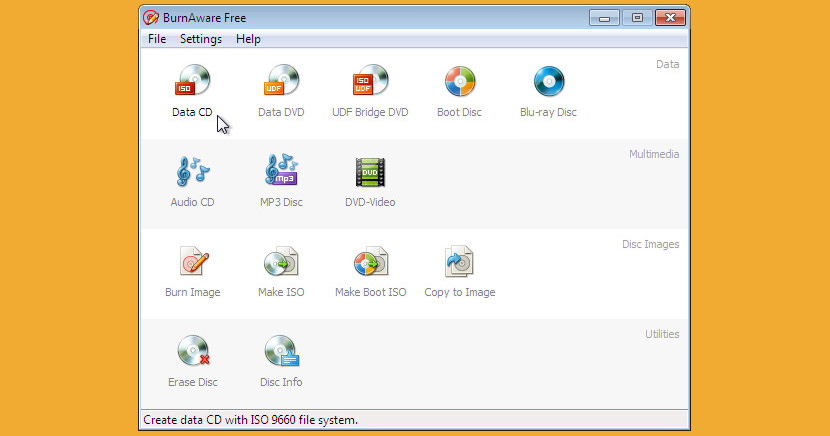Close the BurnAware Free window
Viewport: 830px width, 436px height.
670,18
